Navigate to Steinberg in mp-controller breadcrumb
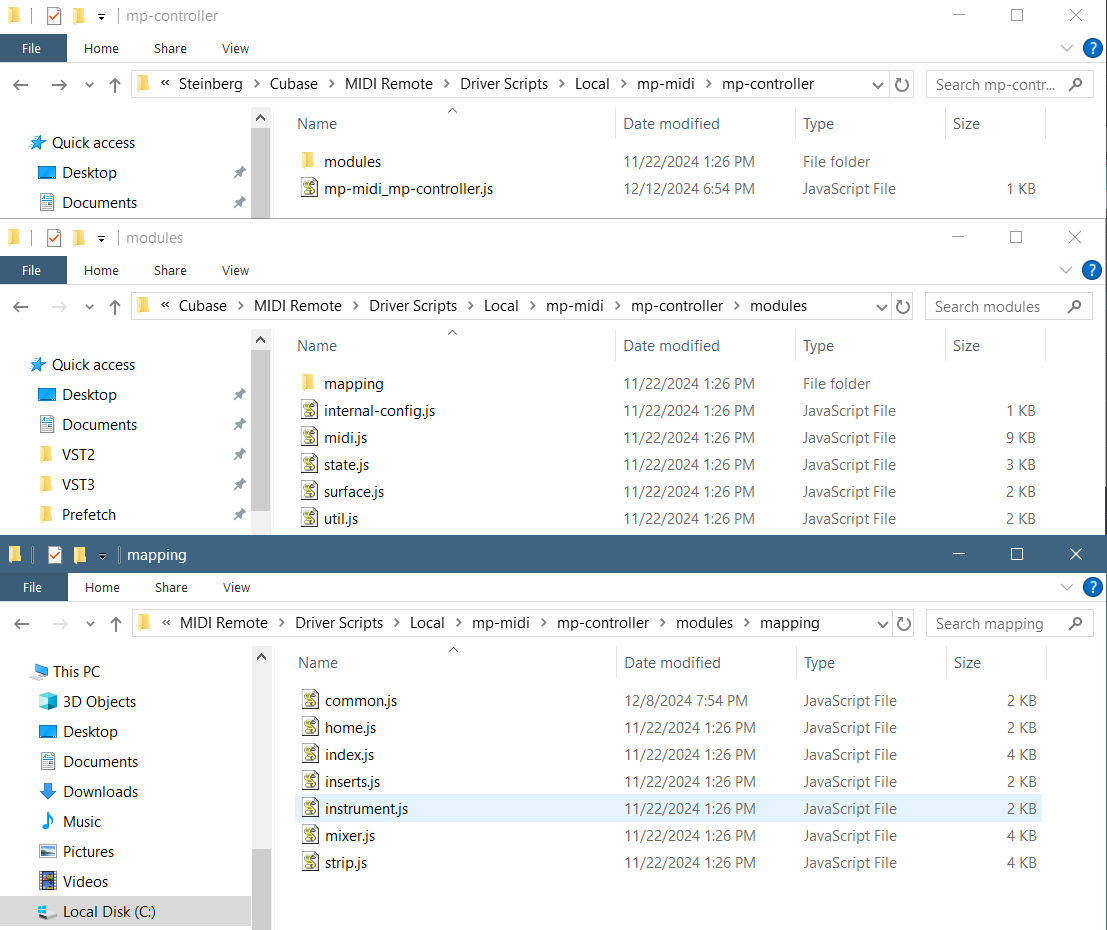Viewport: 1107px width, 930px height. [x=210, y=84]
